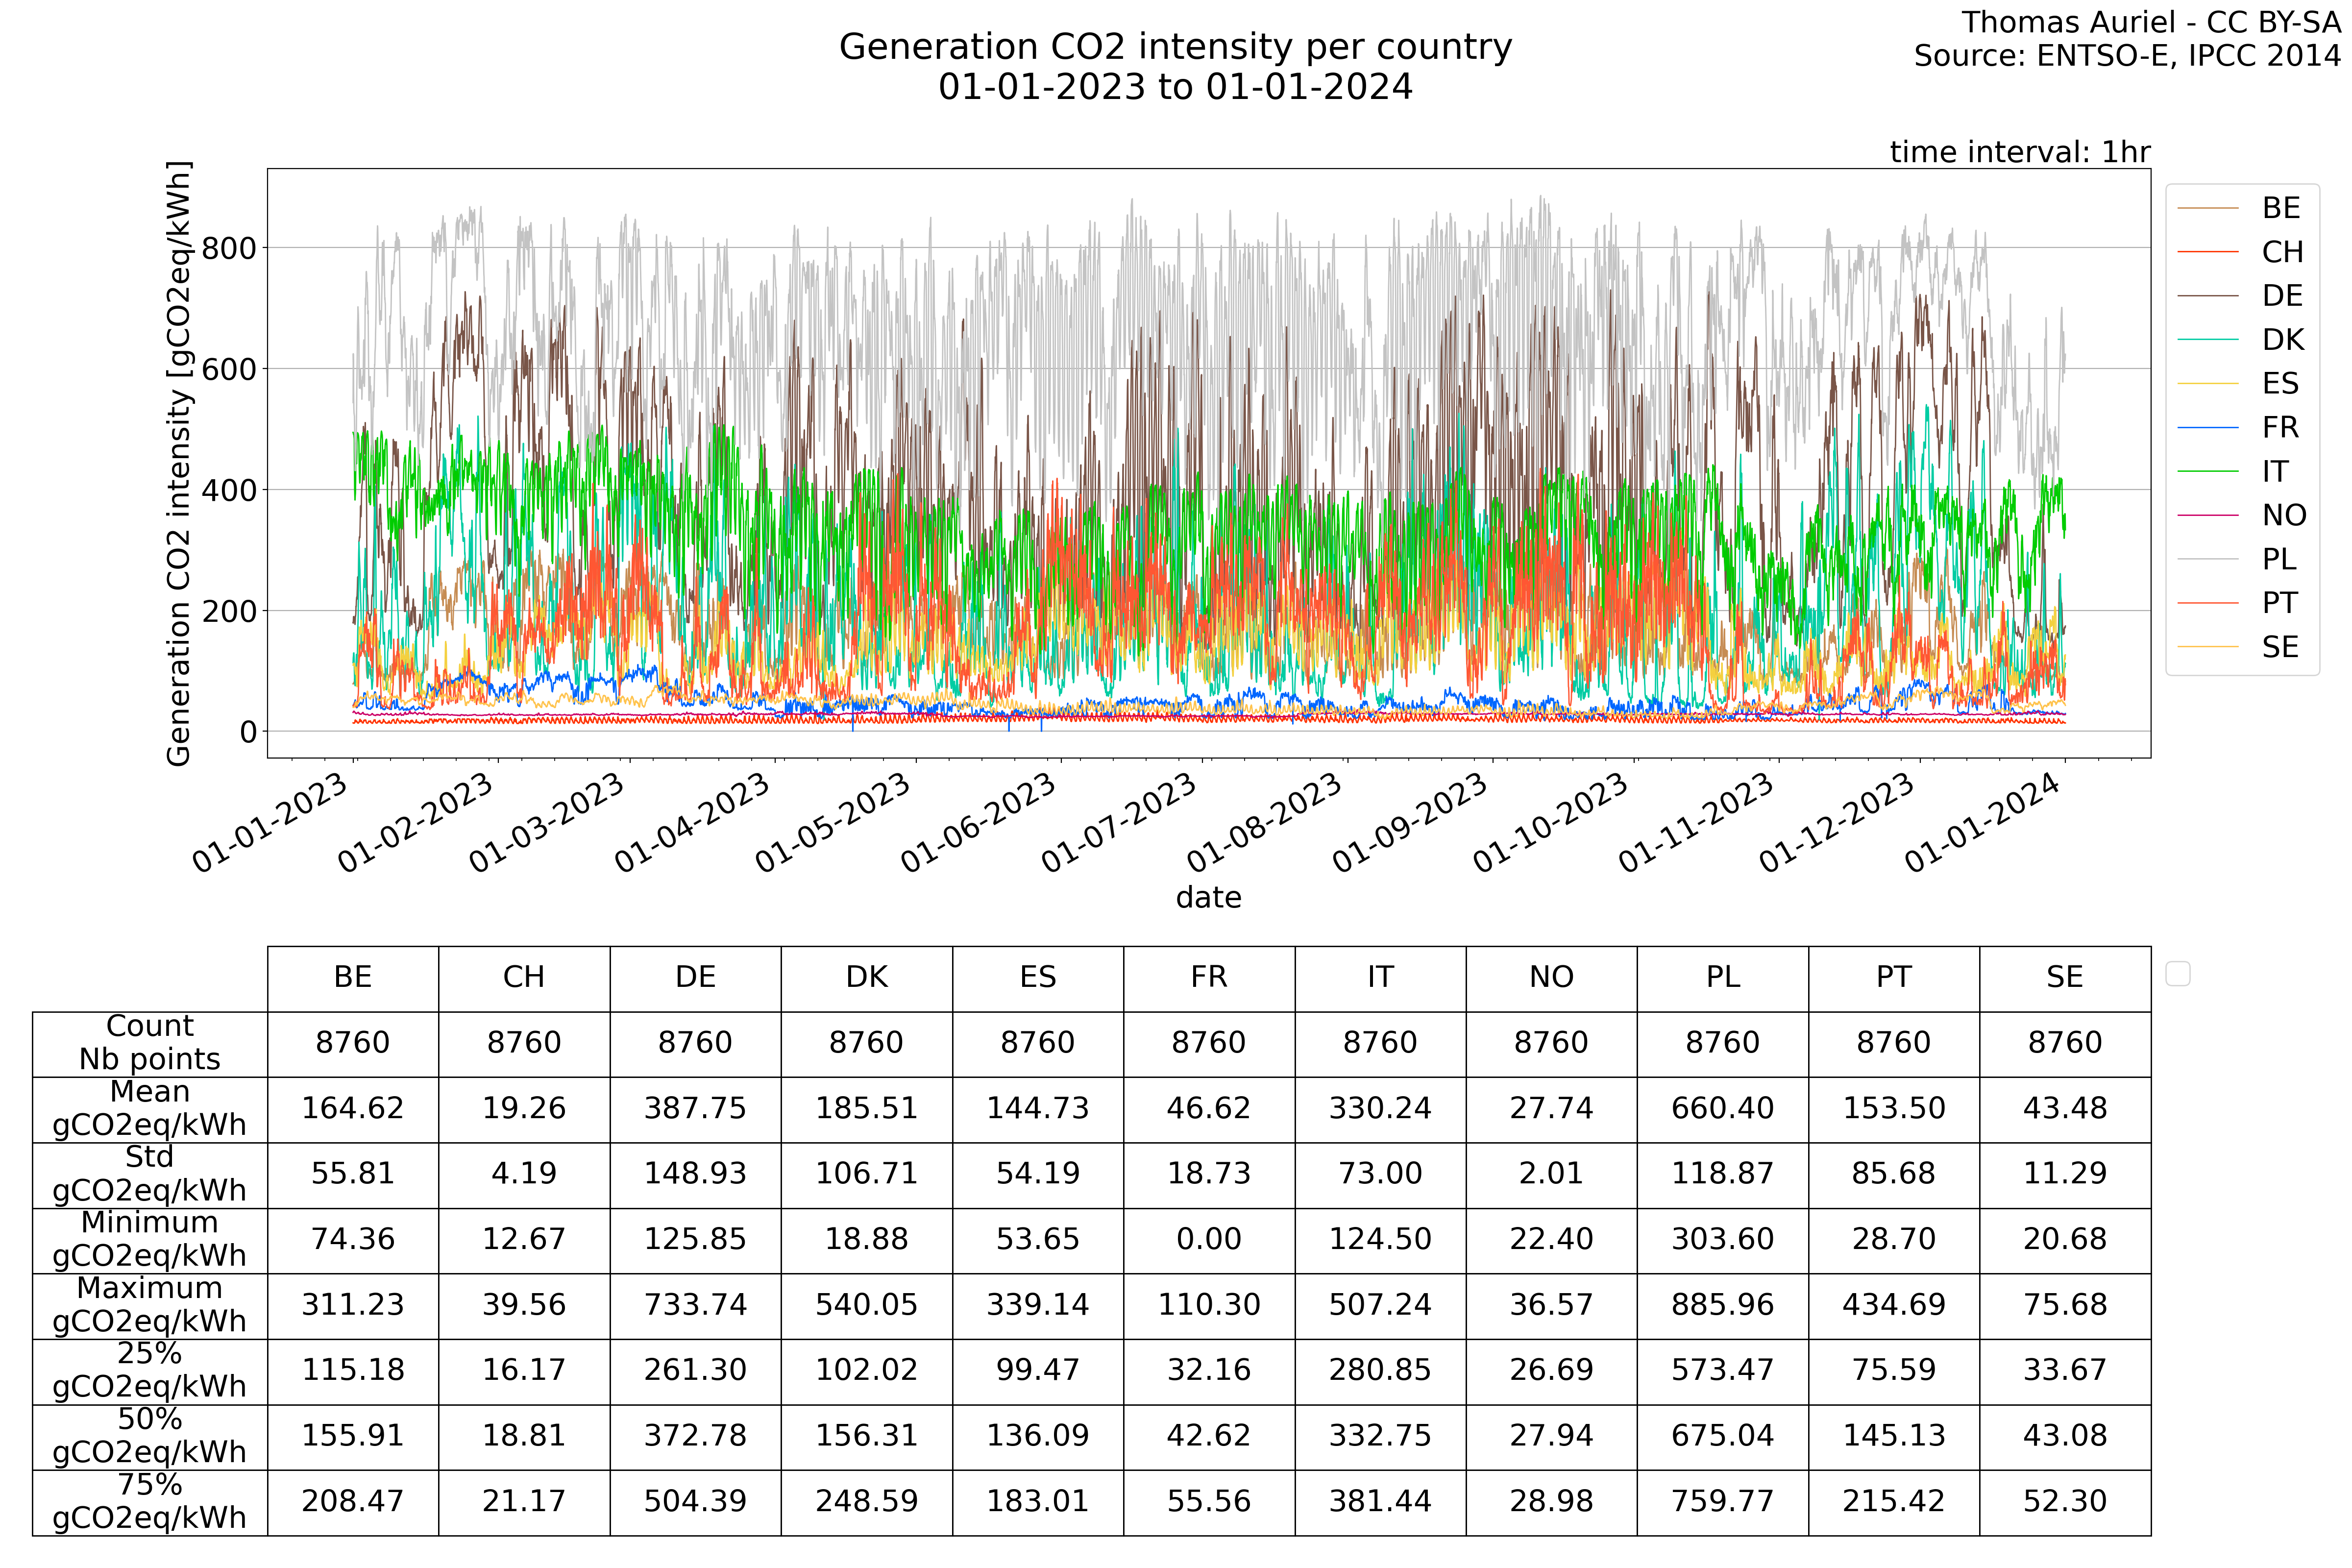The image size is (2352, 1568).
Task: Click the Count Nb points row label
Action: pos(150,1042)
